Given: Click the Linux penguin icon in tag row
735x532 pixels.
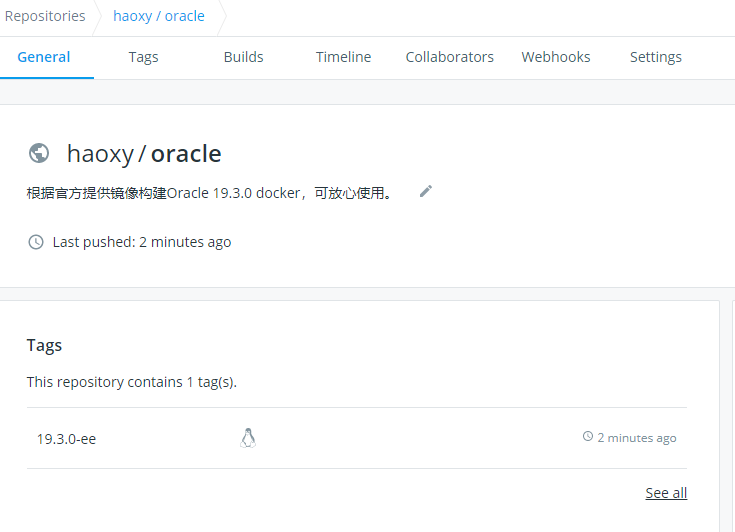Looking at the screenshot, I should pos(248,438).
